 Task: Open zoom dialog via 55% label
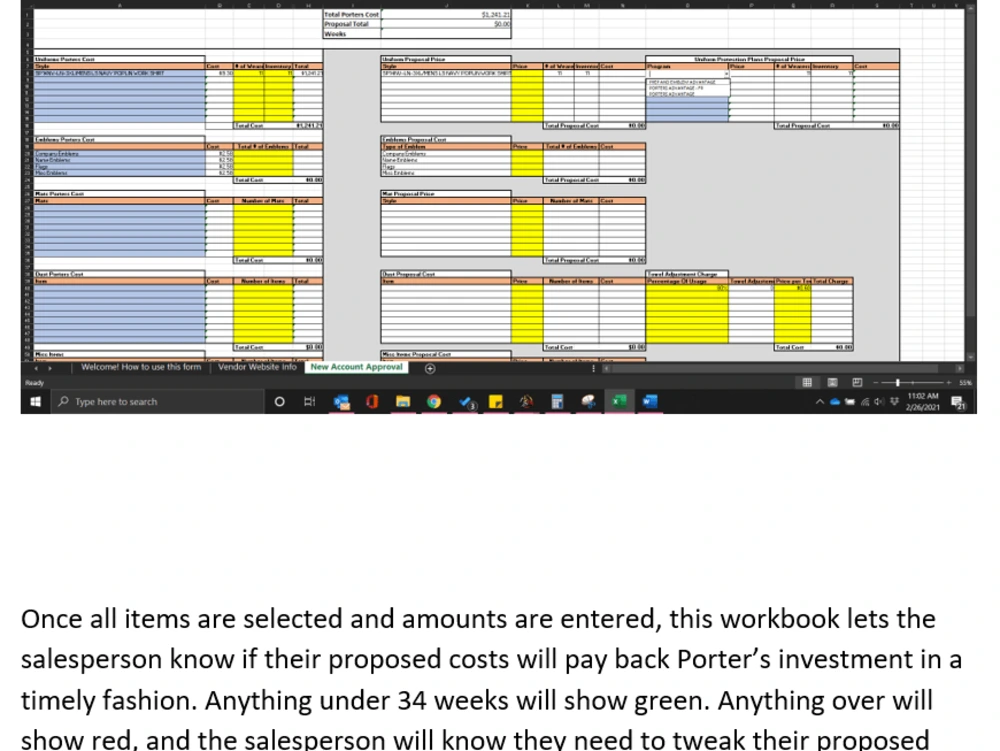coord(965,383)
